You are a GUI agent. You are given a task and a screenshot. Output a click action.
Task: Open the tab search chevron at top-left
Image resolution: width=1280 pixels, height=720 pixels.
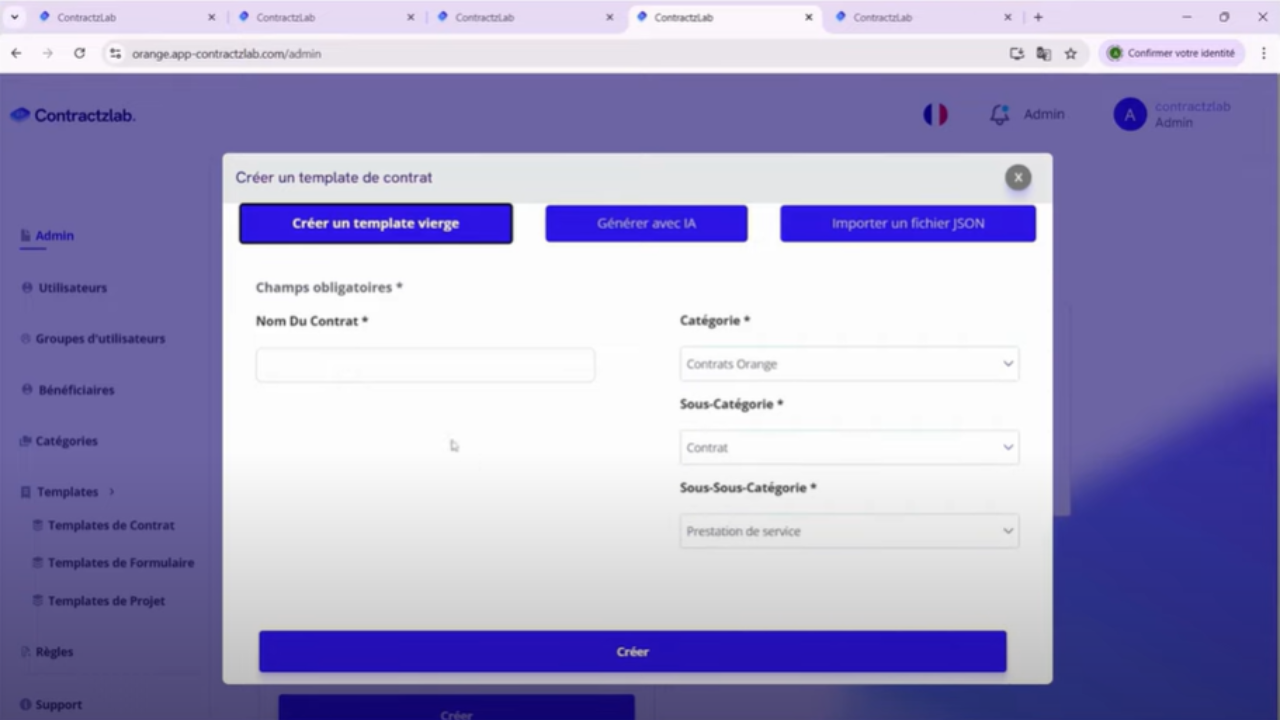click(14, 17)
